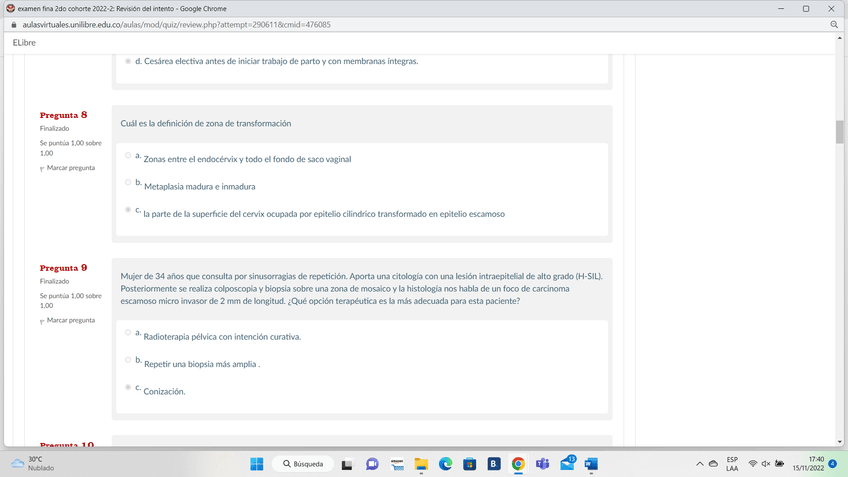
Task: Open the battery status tray icon
Action: point(779,464)
